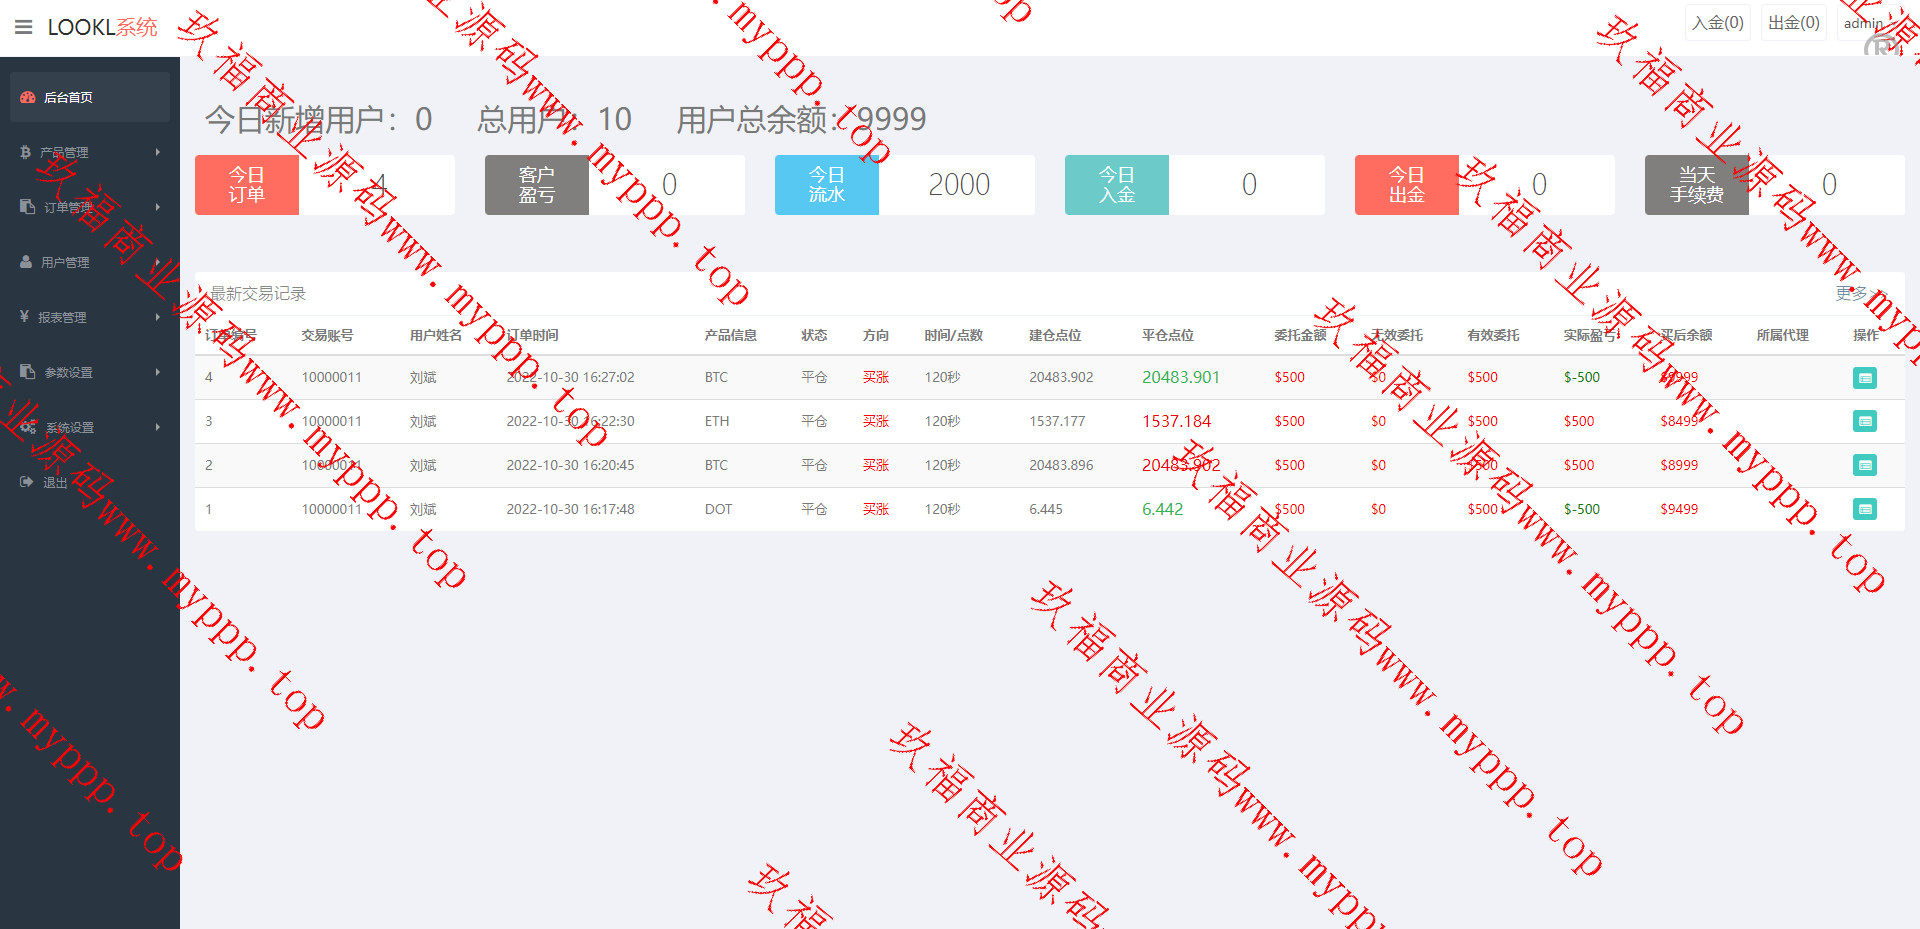Expand the 参数设置 submenu arrow
The width and height of the screenshot is (1920, 929).
point(158,372)
